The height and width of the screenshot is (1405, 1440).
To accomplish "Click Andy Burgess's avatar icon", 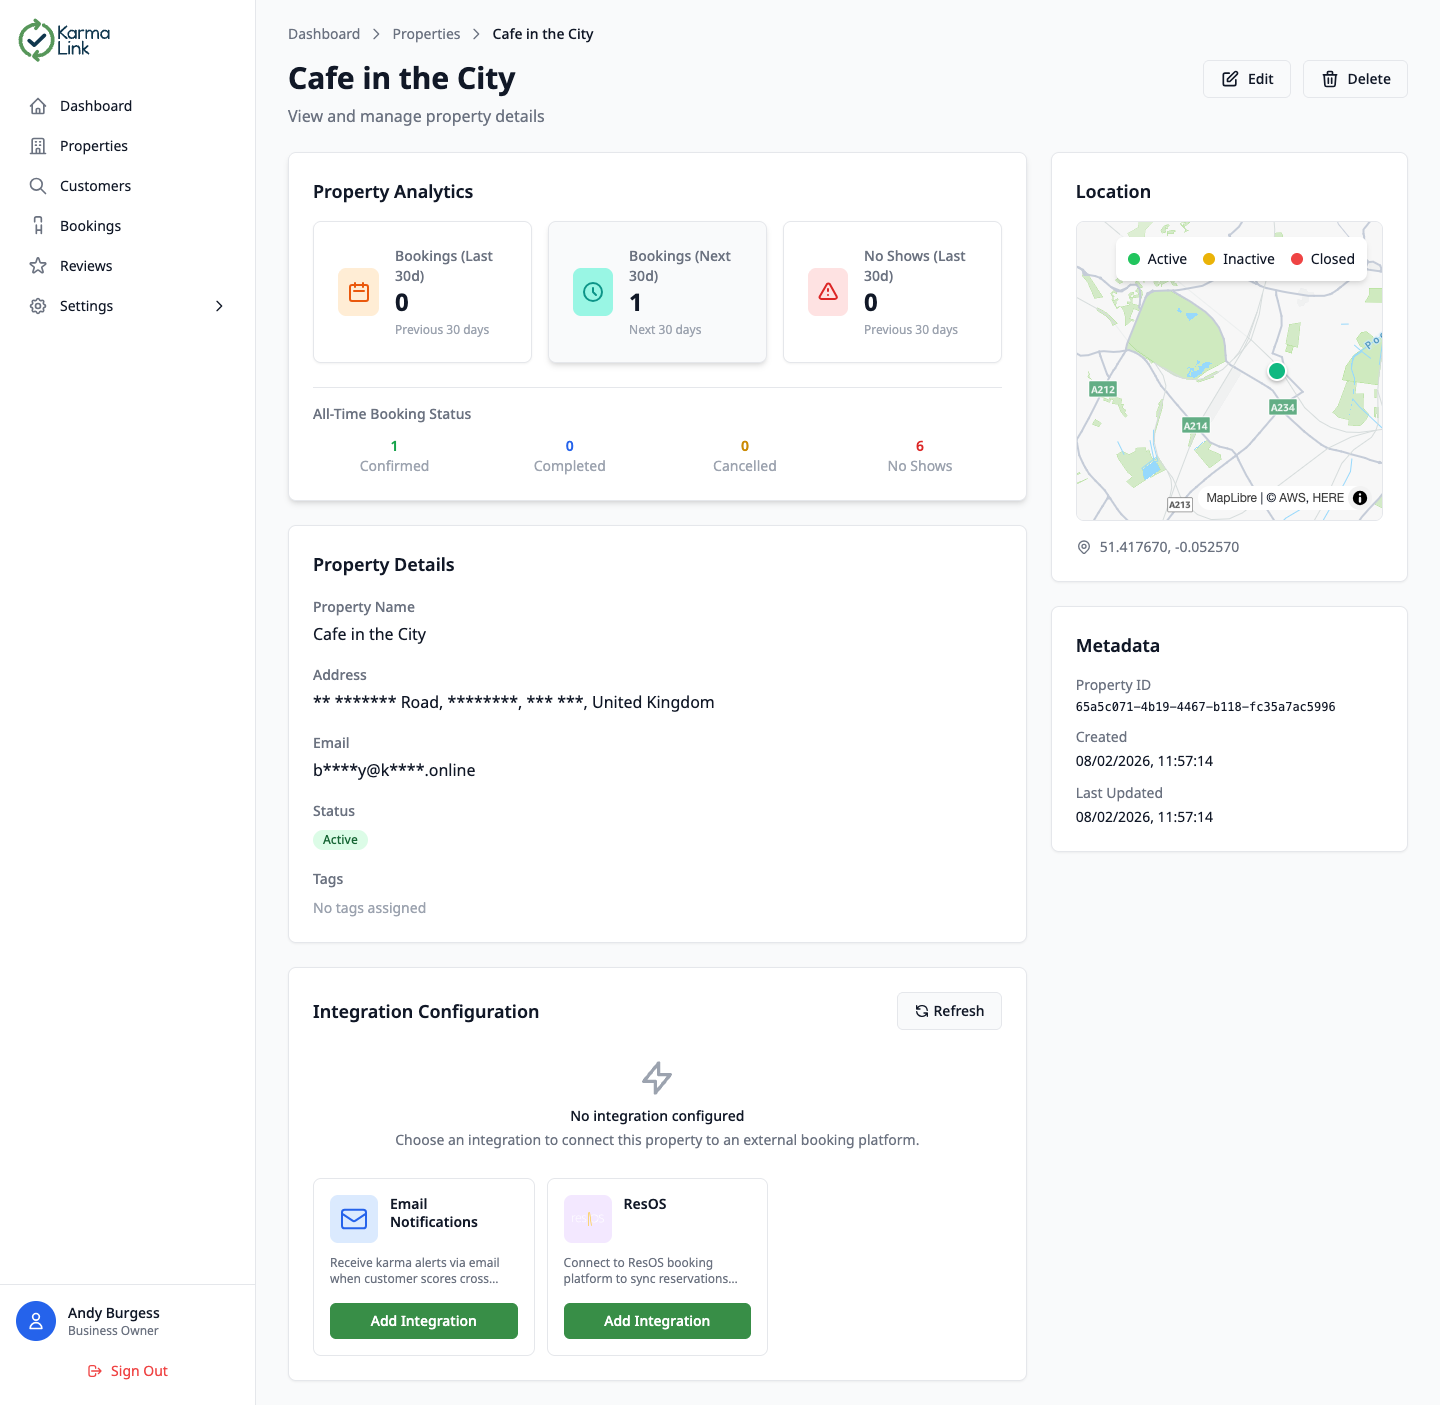I will pyautogui.click(x=36, y=1320).
